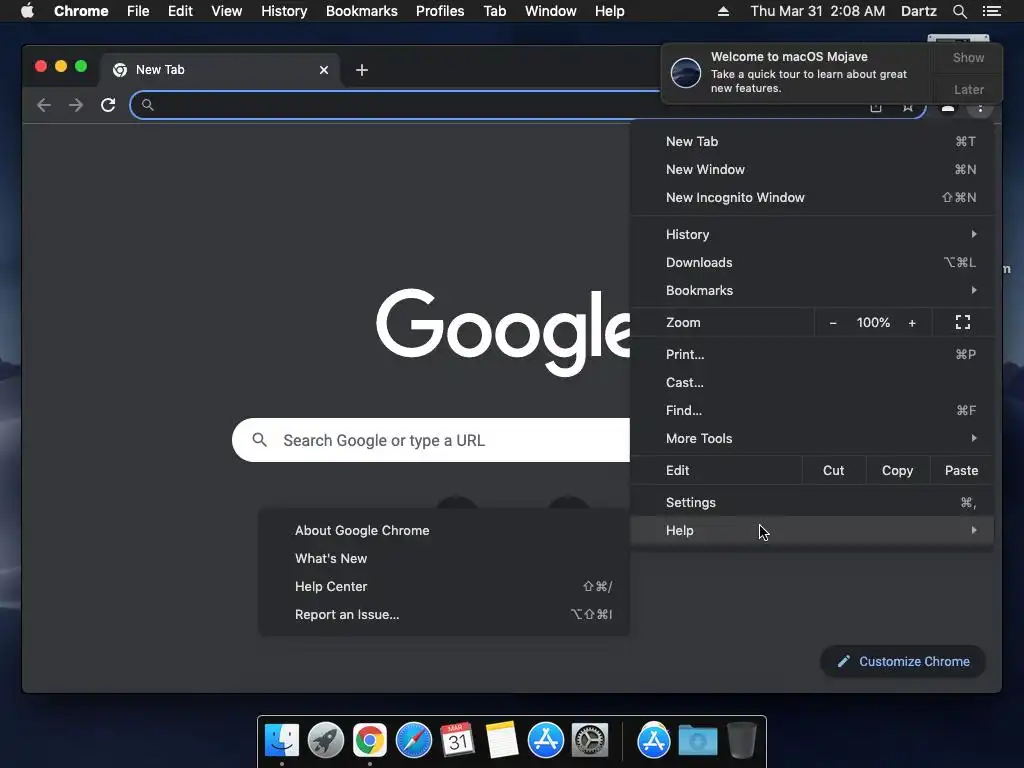Select New Tab from Chrome menu

812,142
